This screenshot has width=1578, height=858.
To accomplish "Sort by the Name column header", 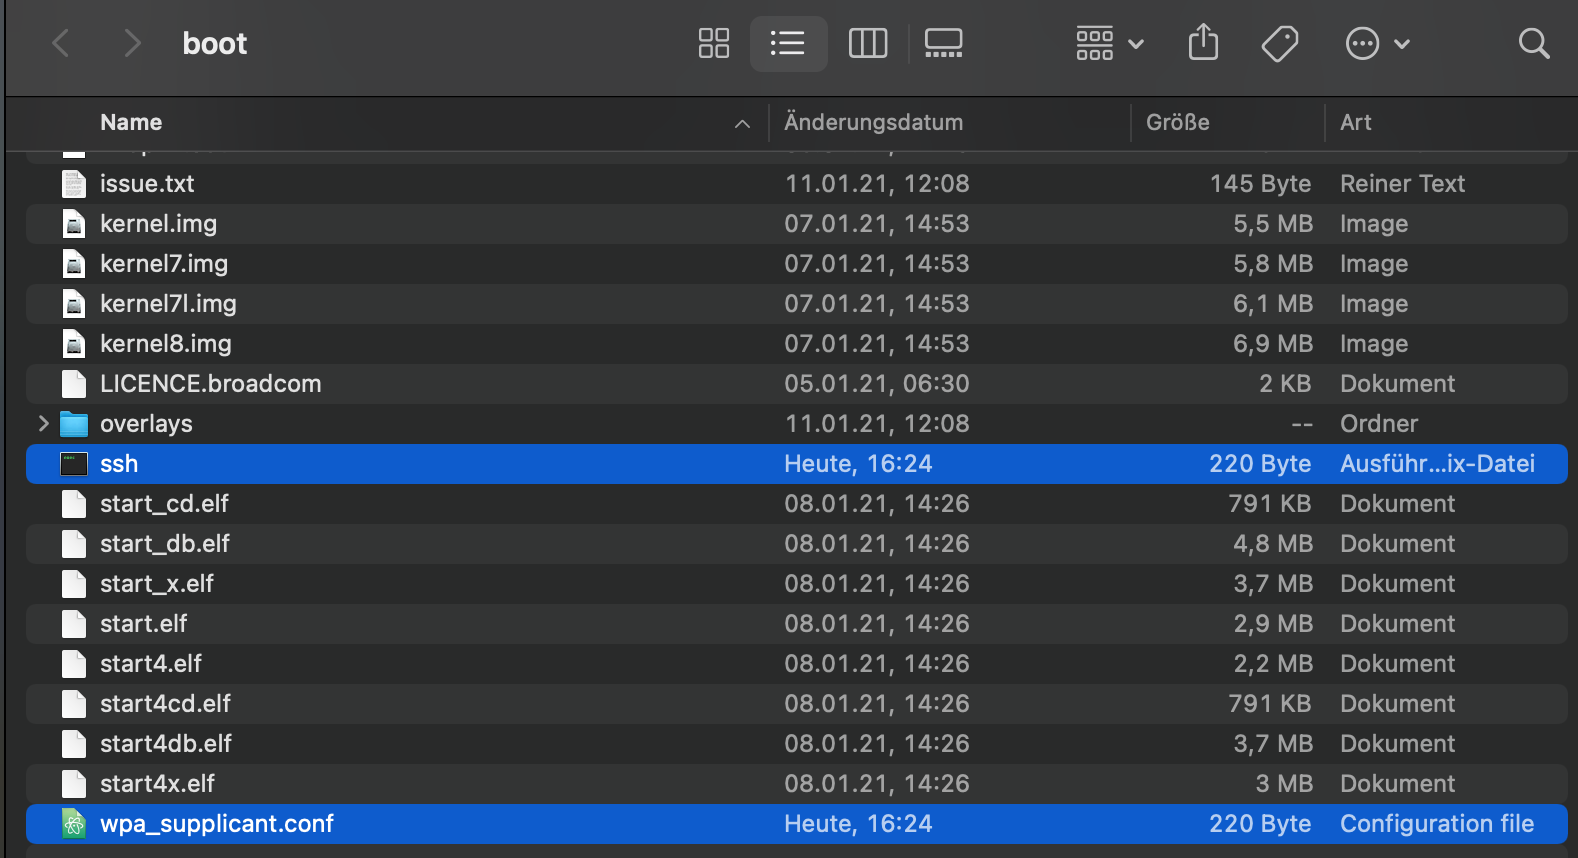I will click(x=131, y=123).
